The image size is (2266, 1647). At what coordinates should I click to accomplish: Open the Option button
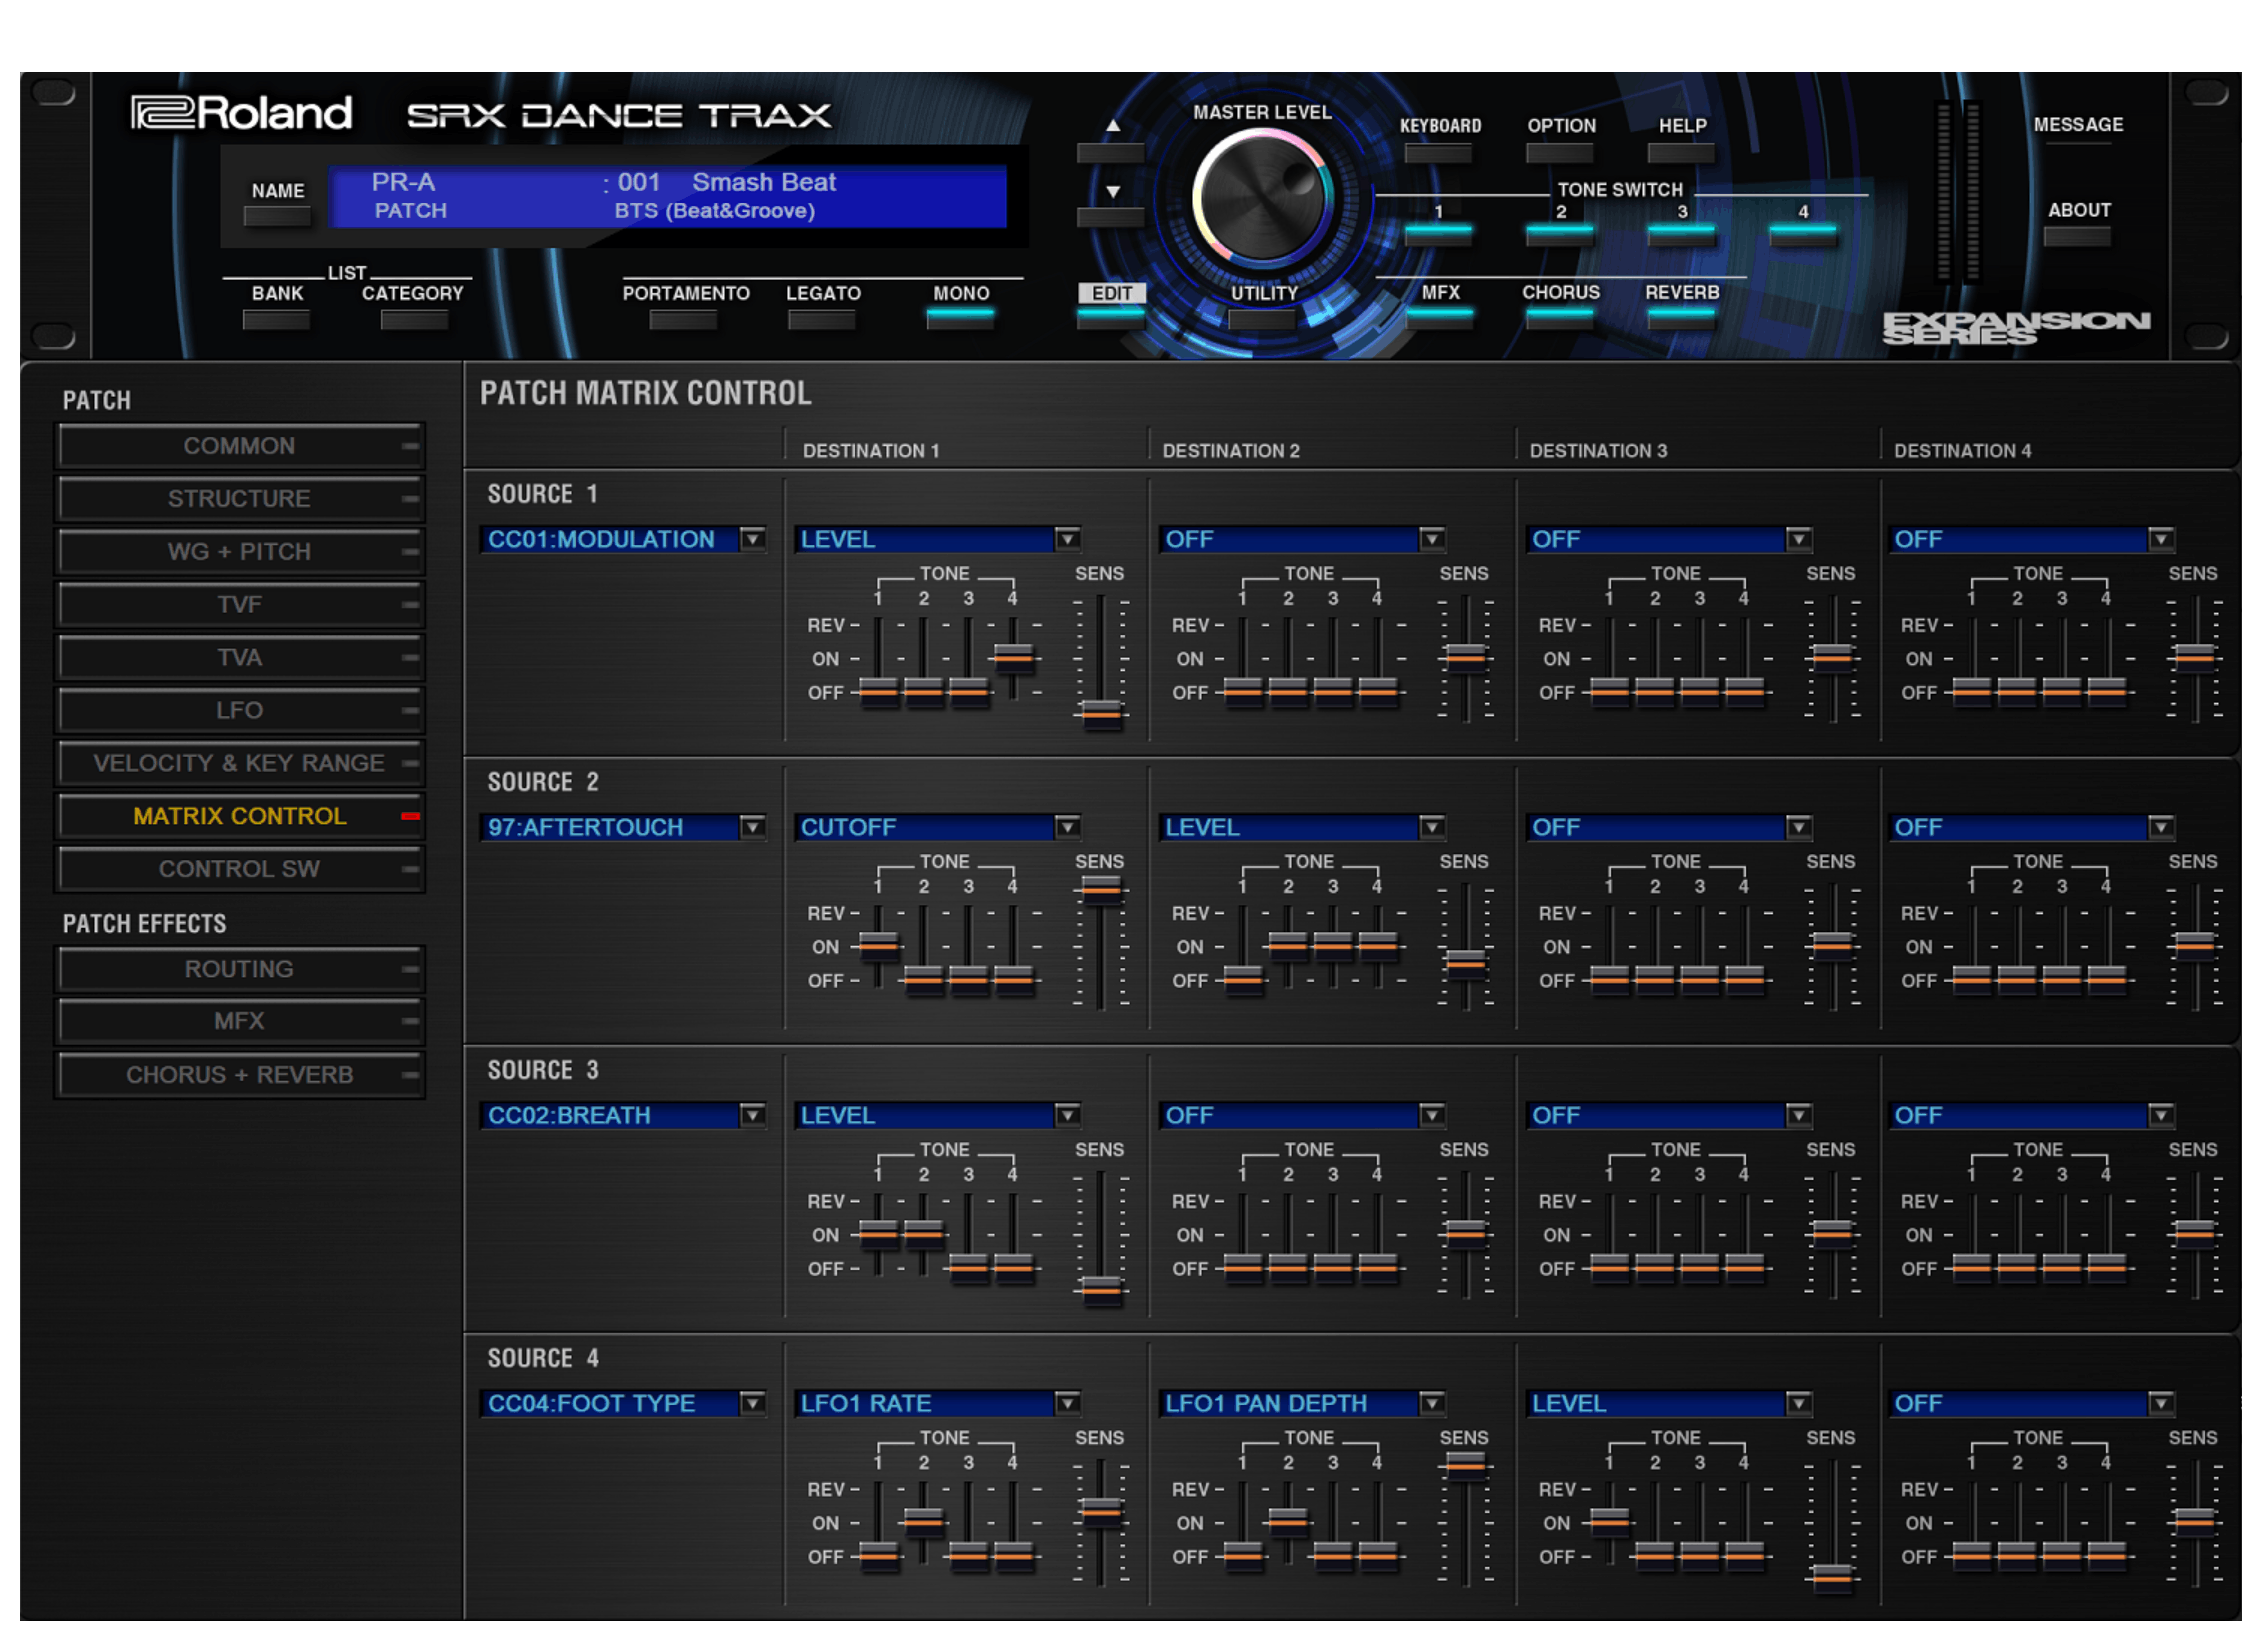click(1559, 153)
